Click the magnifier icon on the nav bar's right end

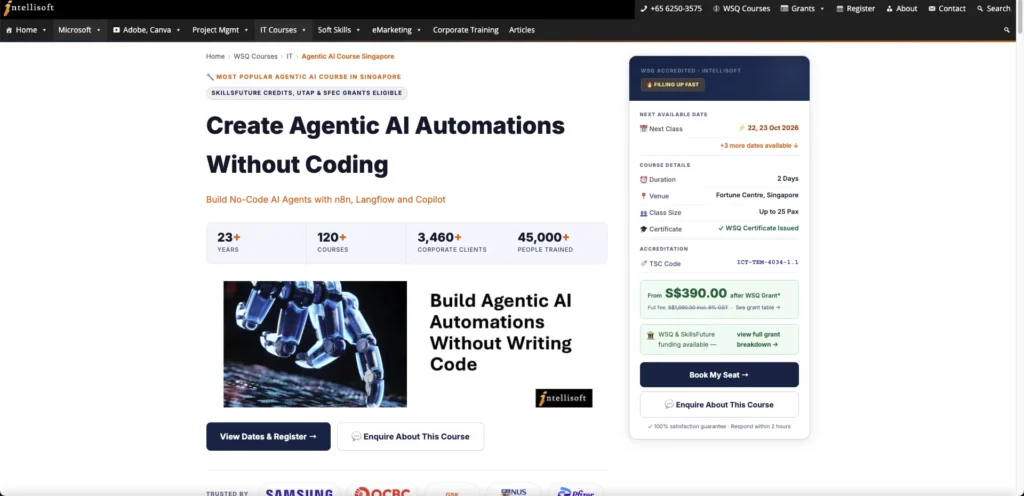click(x=1006, y=30)
